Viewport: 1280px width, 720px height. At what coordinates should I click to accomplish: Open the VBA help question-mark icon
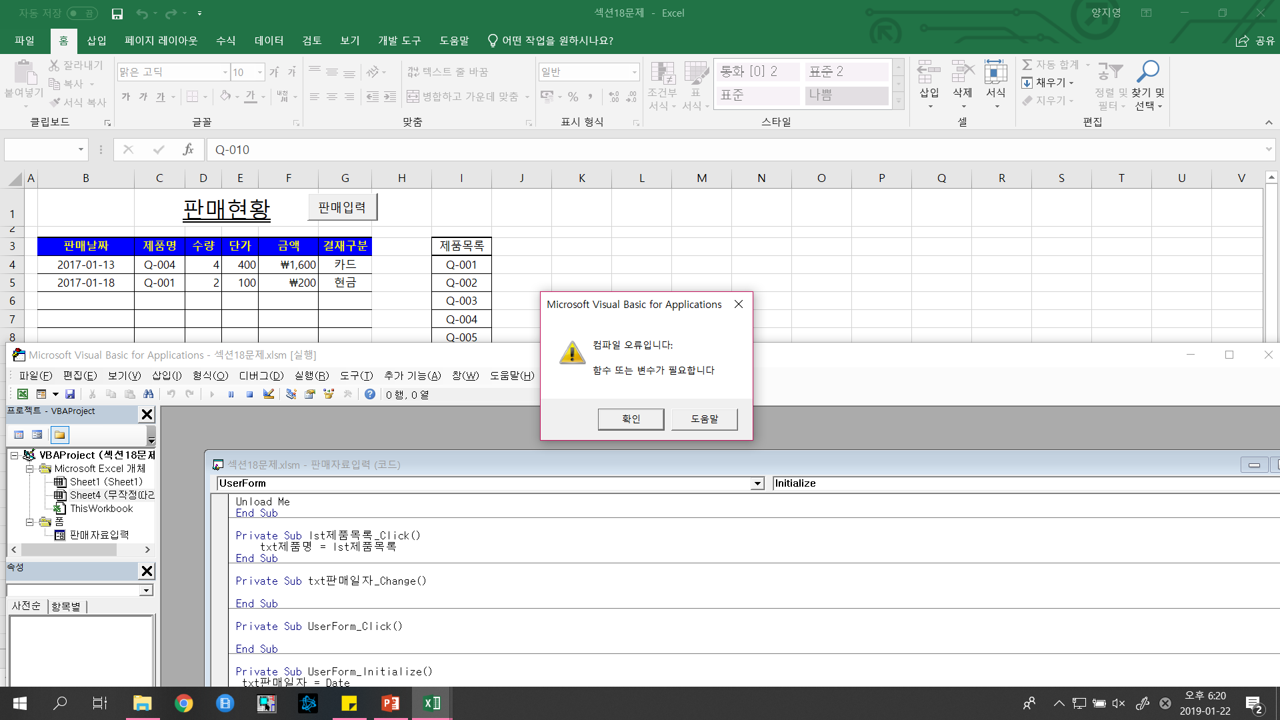click(370, 395)
